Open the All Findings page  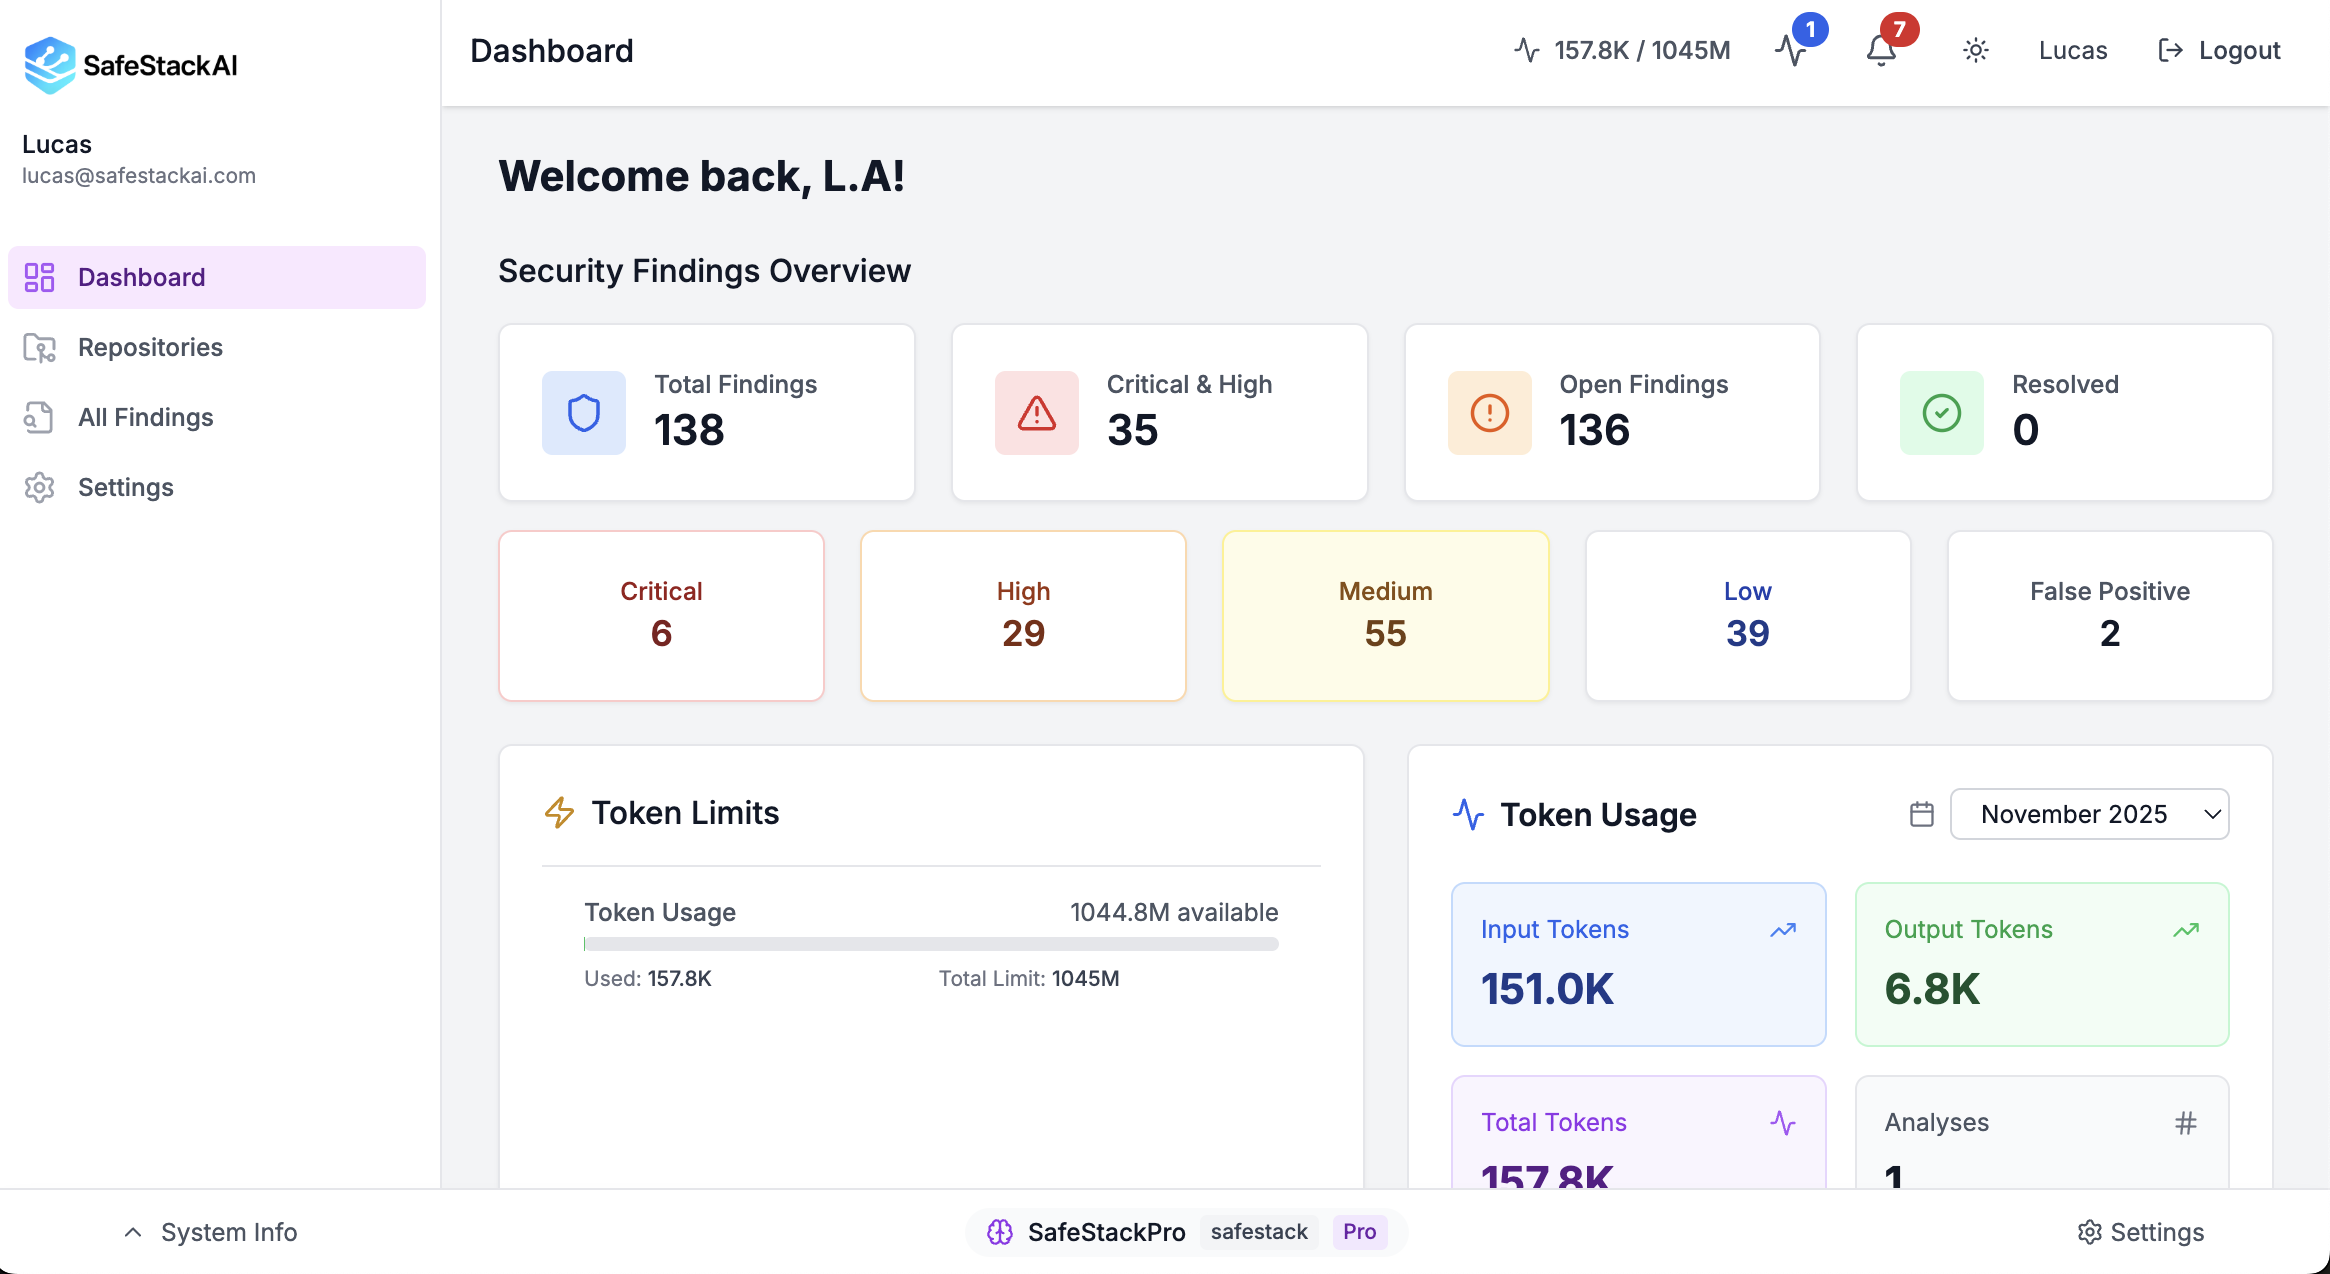[145, 417]
